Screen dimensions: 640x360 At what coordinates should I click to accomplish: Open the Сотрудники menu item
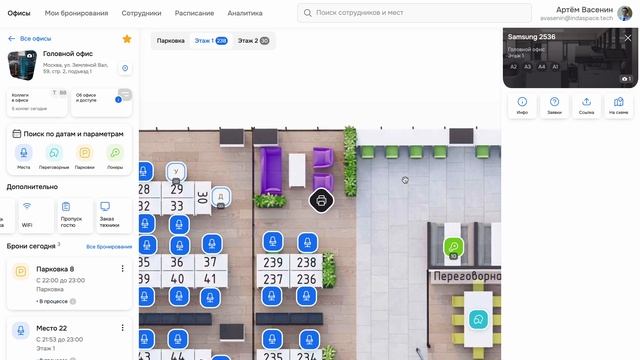coord(141,13)
